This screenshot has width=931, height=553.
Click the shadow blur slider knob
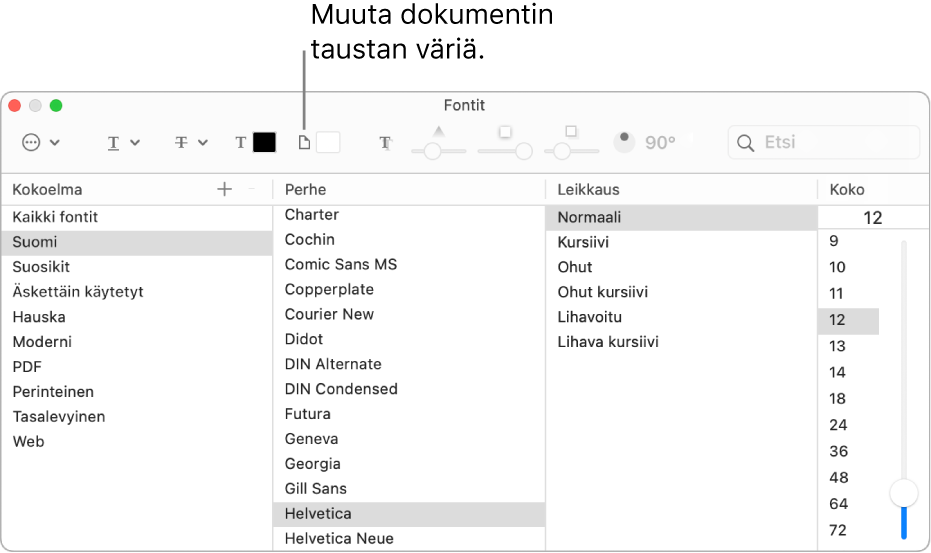coord(523,151)
